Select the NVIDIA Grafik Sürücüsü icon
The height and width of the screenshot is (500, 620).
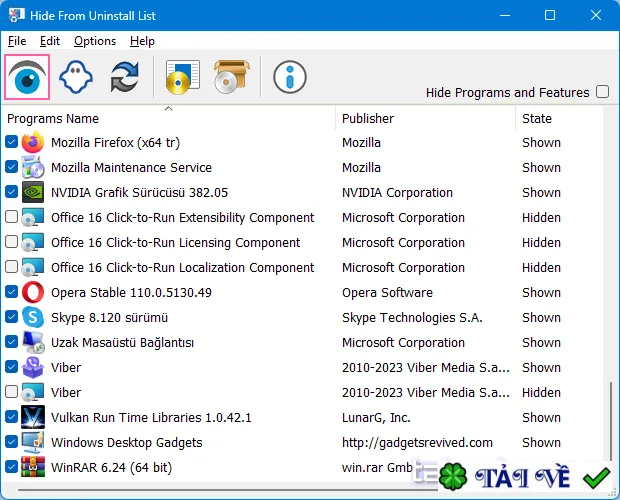pyautogui.click(x=33, y=192)
